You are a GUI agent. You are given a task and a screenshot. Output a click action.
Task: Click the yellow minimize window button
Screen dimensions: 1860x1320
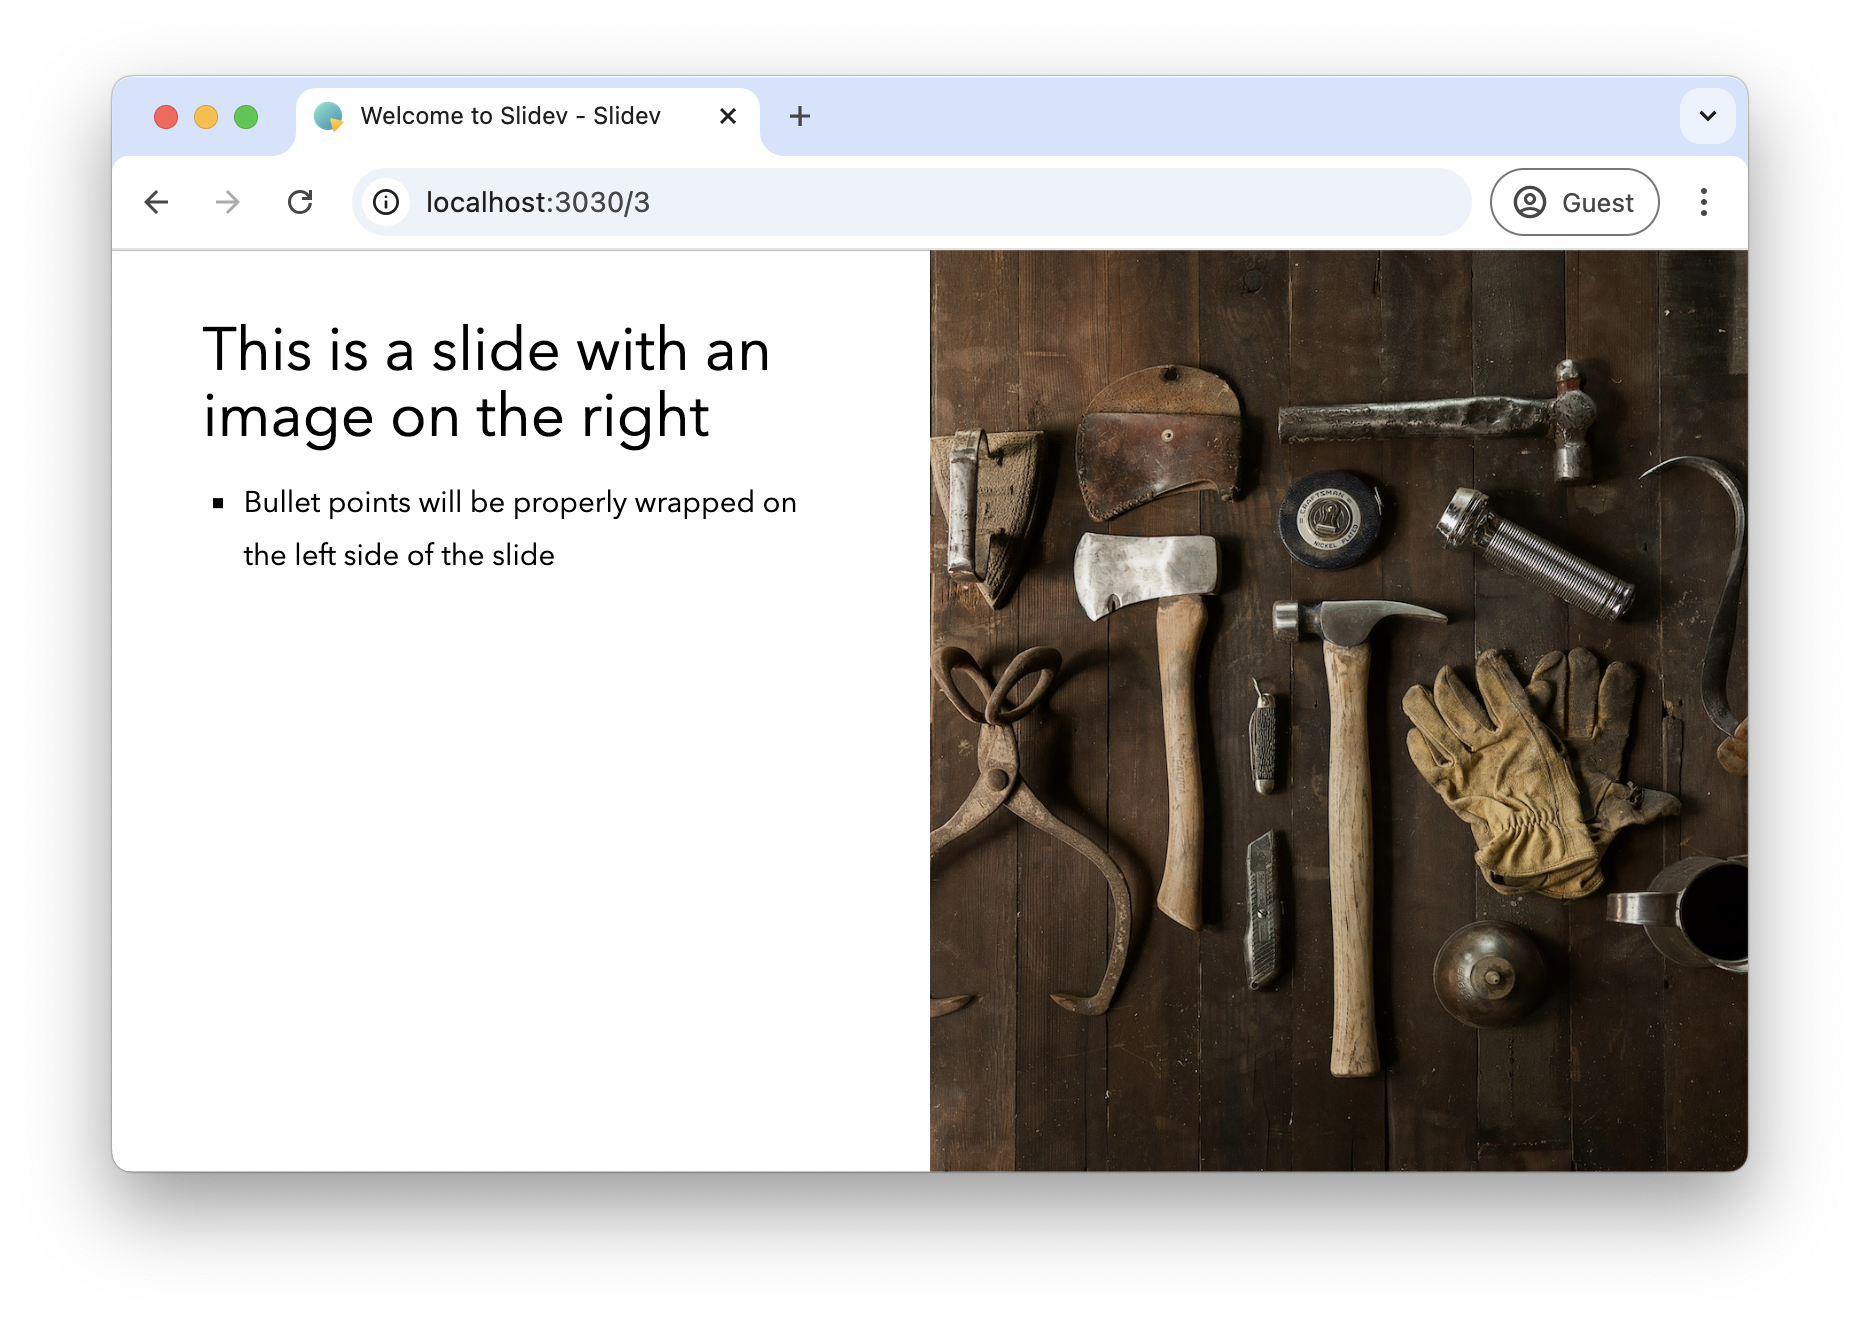[x=206, y=117]
